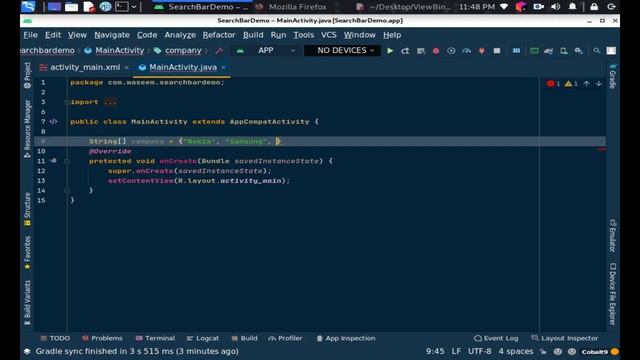Click the Attach Debugger heart-shaped icon
Screen dimensions: 640x360
pos(482,51)
